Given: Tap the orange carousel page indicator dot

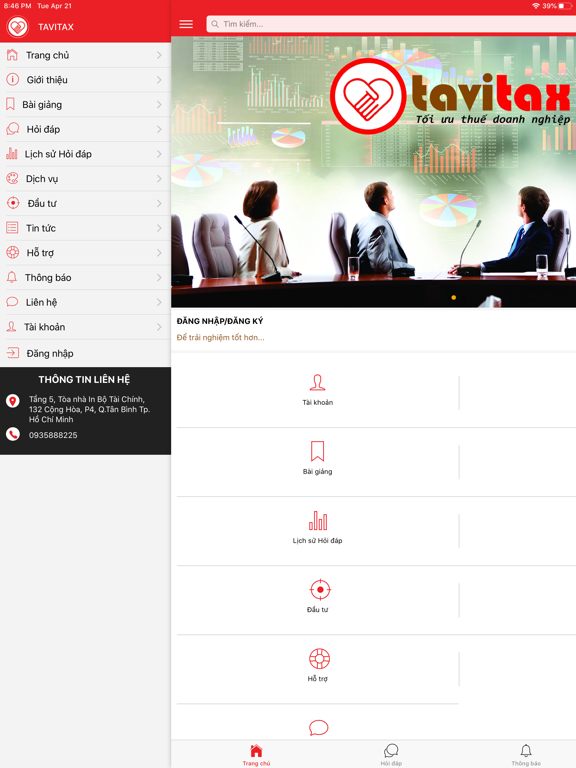Looking at the screenshot, I should [454, 297].
